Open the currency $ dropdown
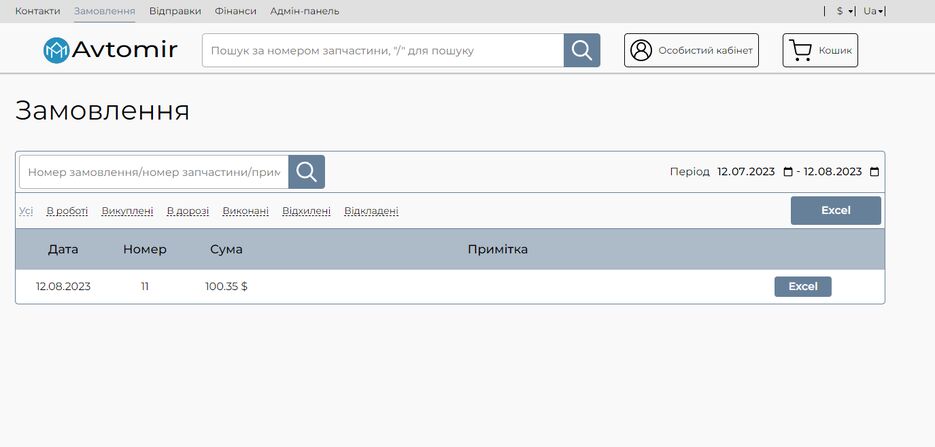The height and width of the screenshot is (447, 935). (844, 11)
